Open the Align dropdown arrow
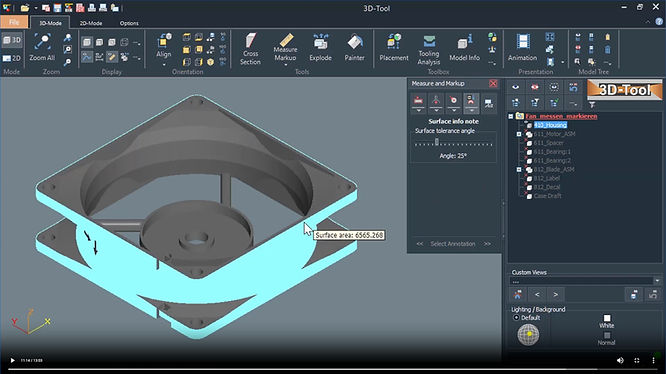This screenshot has height=374, width=666. pos(164,65)
